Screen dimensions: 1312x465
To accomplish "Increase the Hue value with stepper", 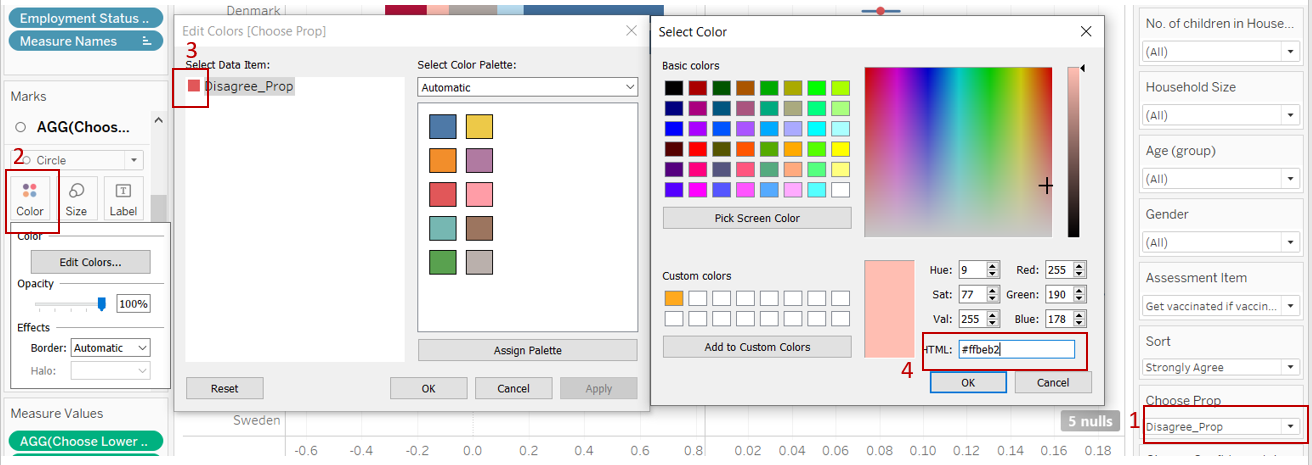I will 992,266.
